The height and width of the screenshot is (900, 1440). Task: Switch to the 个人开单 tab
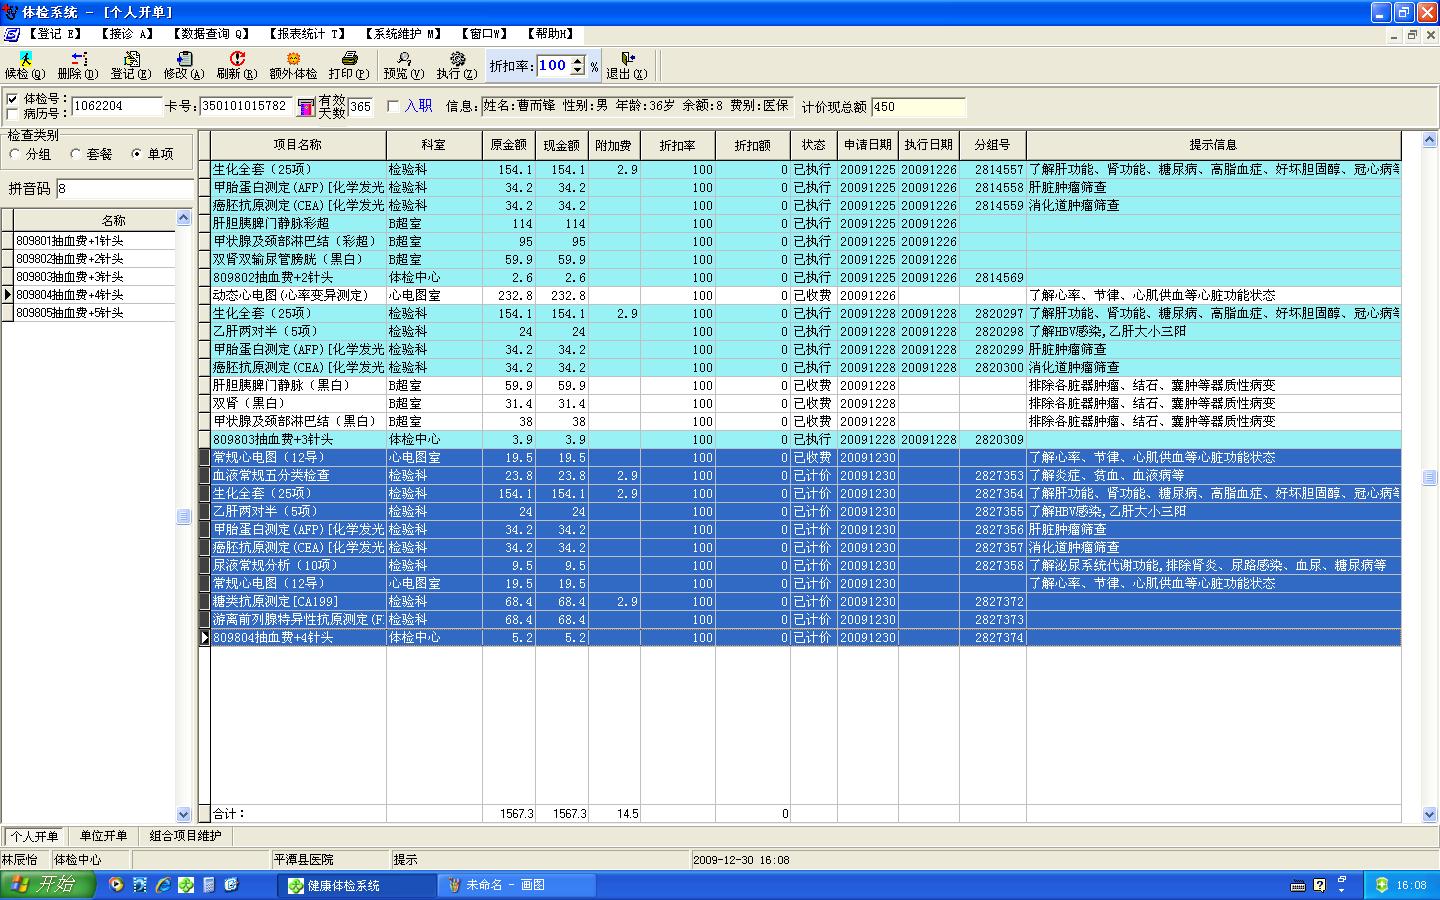(x=34, y=836)
